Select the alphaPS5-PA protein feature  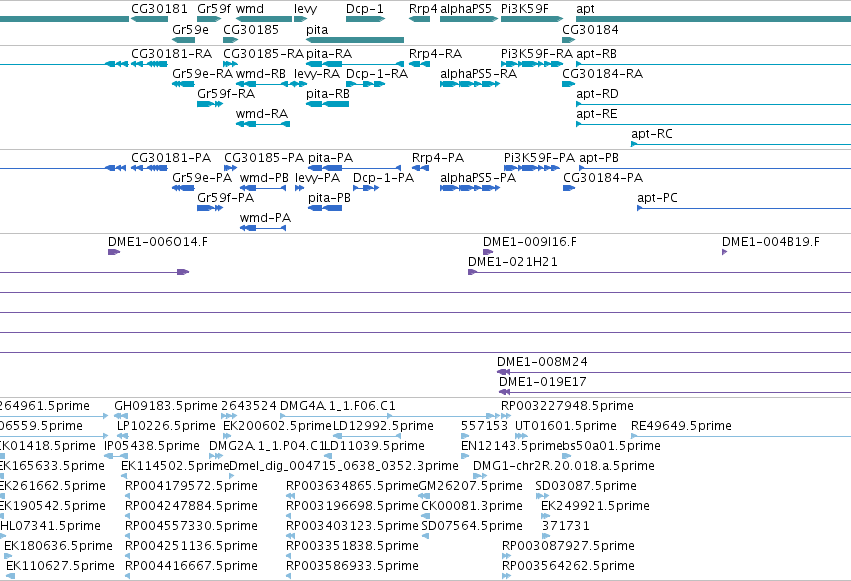(x=470, y=188)
